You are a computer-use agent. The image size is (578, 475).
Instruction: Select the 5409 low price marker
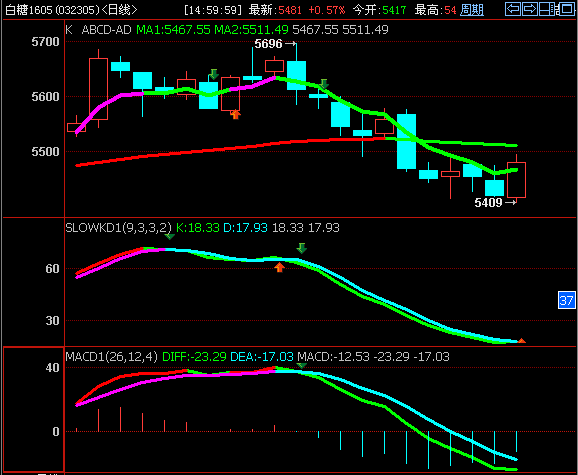pos(495,202)
